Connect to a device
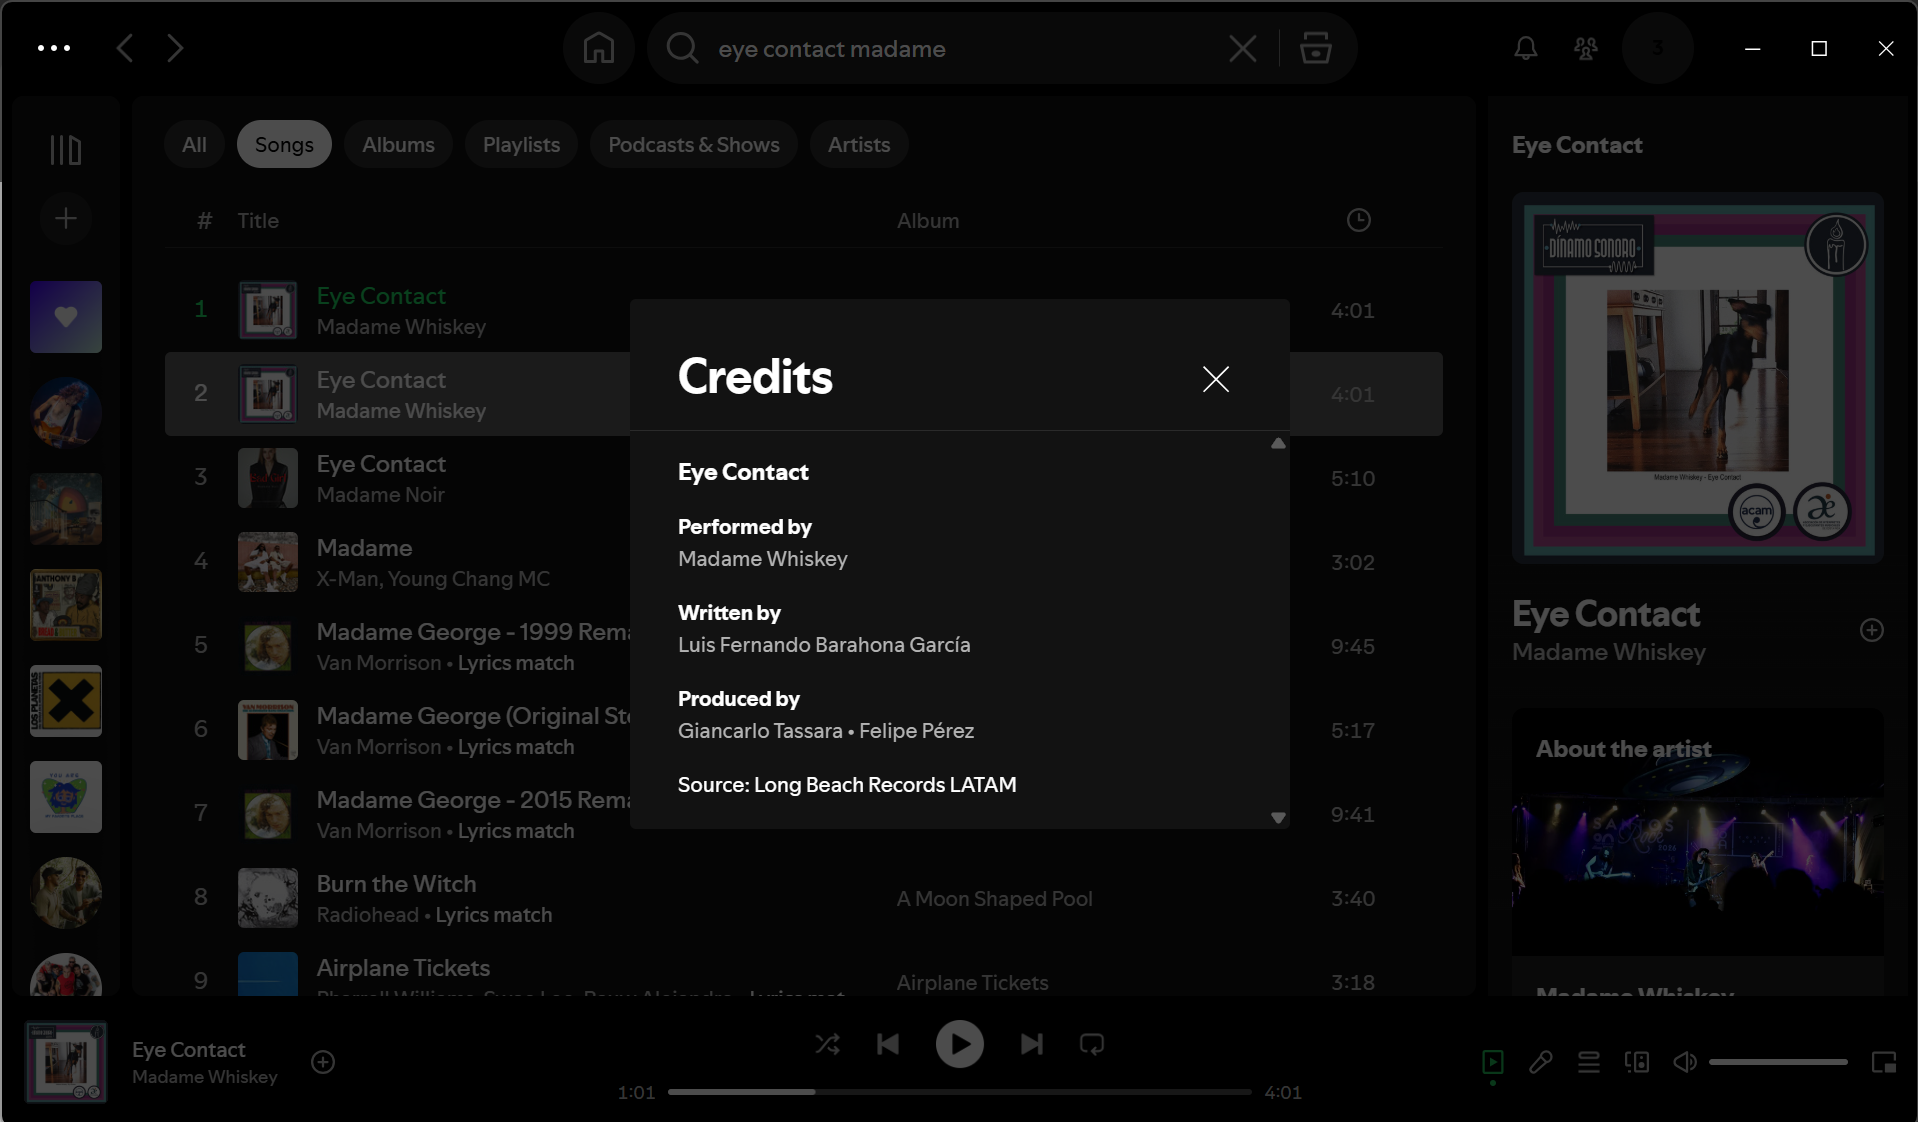Image resolution: width=1918 pixels, height=1122 pixels. [x=1637, y=1062]
